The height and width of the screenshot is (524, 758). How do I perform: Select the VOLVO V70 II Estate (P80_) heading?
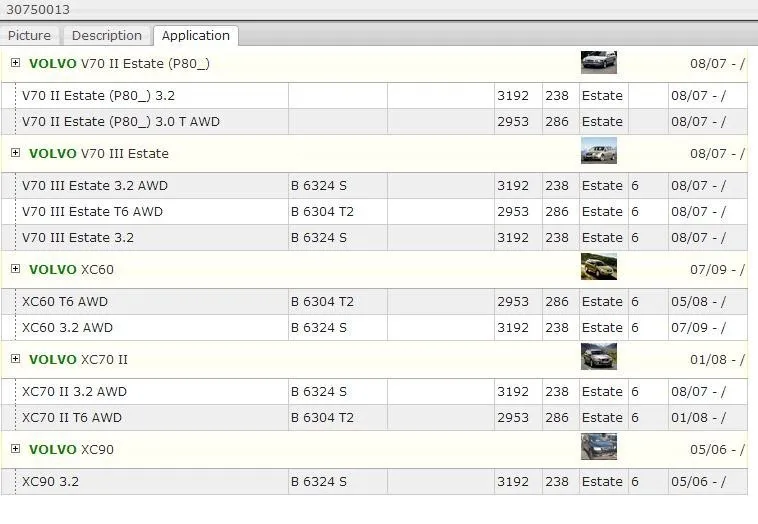[x=119, y=64]
